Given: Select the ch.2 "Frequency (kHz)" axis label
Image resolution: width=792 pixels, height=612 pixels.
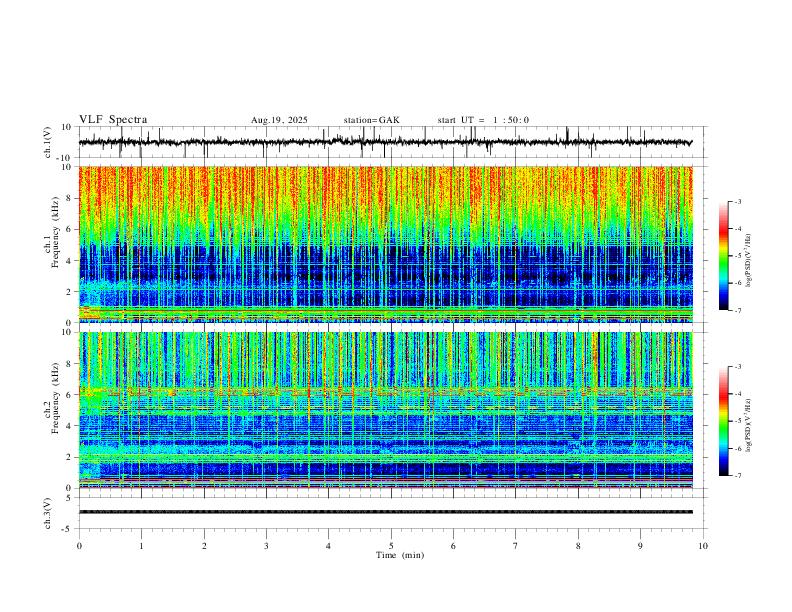Looking at the screenshot, I should 56,398.
